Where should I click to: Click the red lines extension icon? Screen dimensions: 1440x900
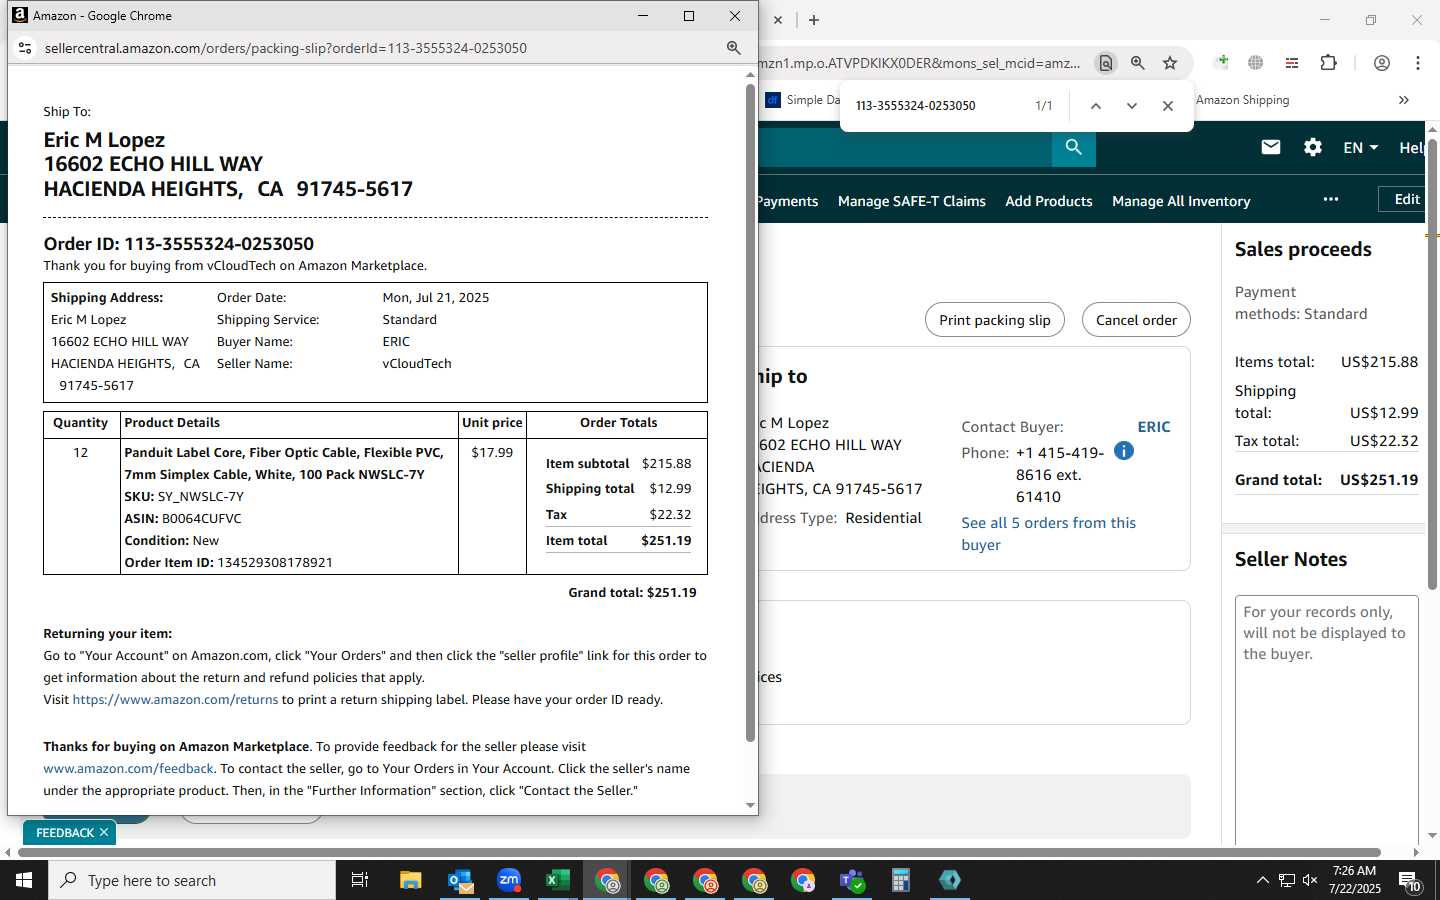tap(1292, 62)
